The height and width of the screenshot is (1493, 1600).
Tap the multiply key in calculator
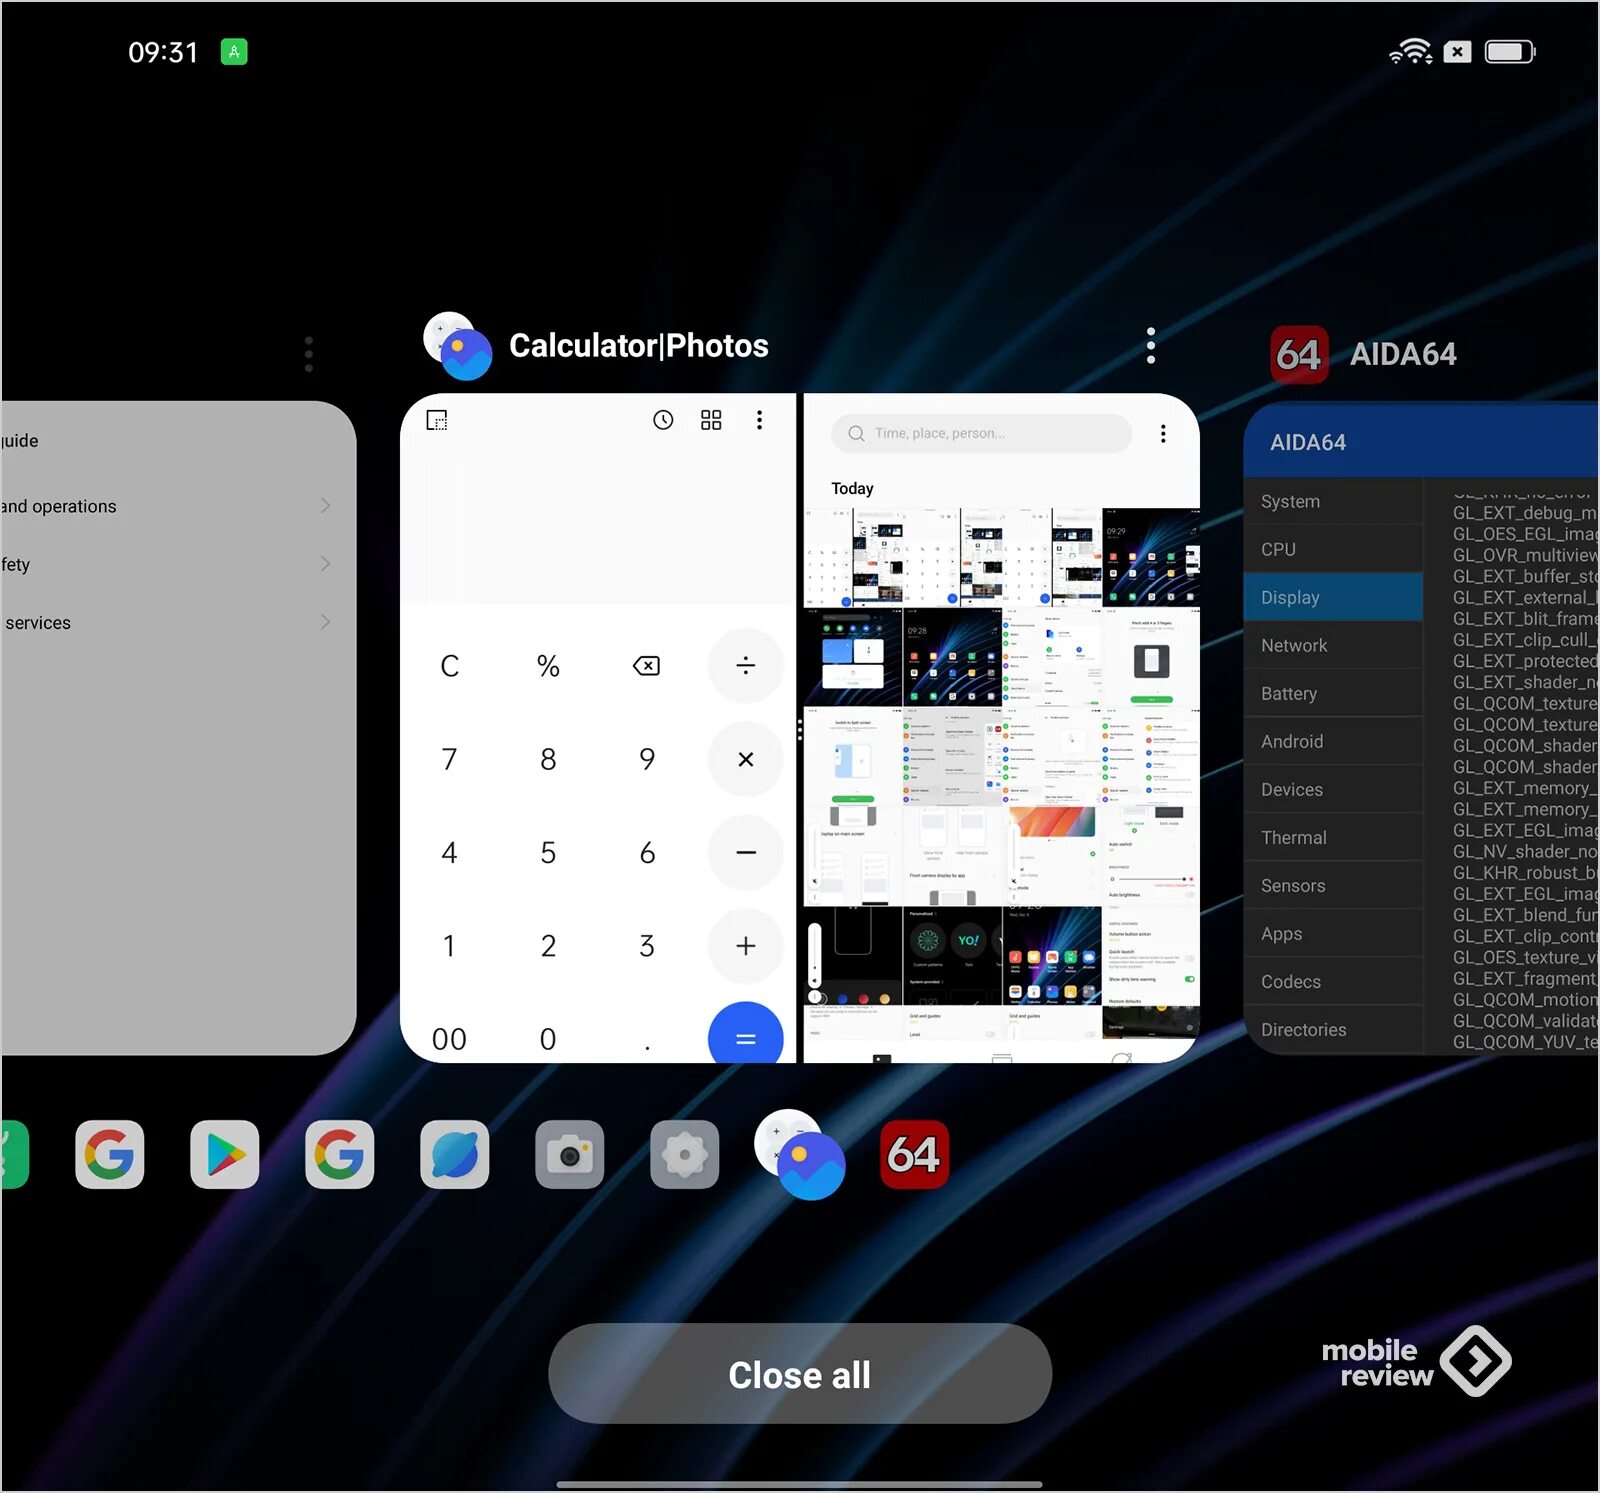tap(745, 759)
